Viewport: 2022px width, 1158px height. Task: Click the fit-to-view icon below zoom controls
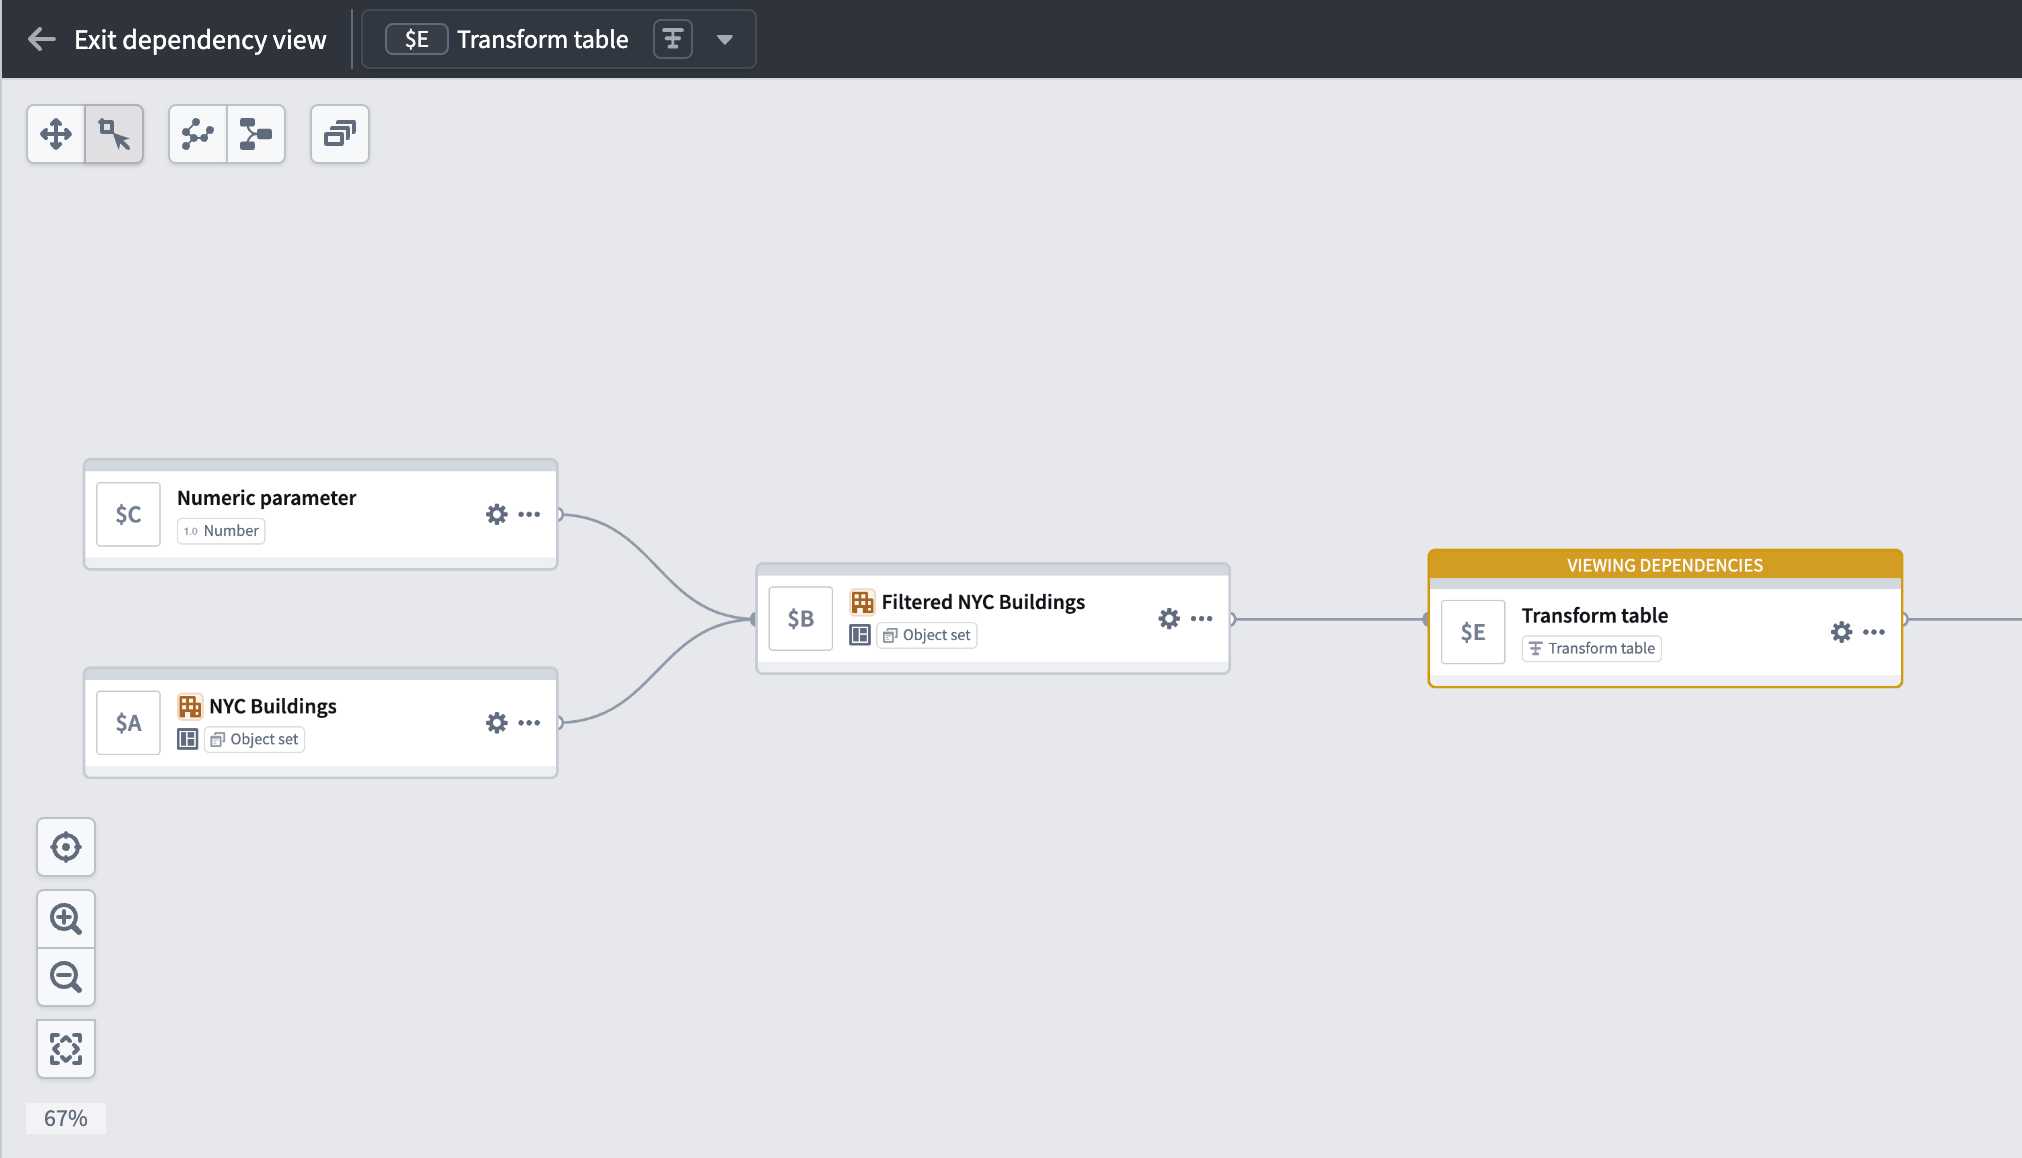(65, 1048)
